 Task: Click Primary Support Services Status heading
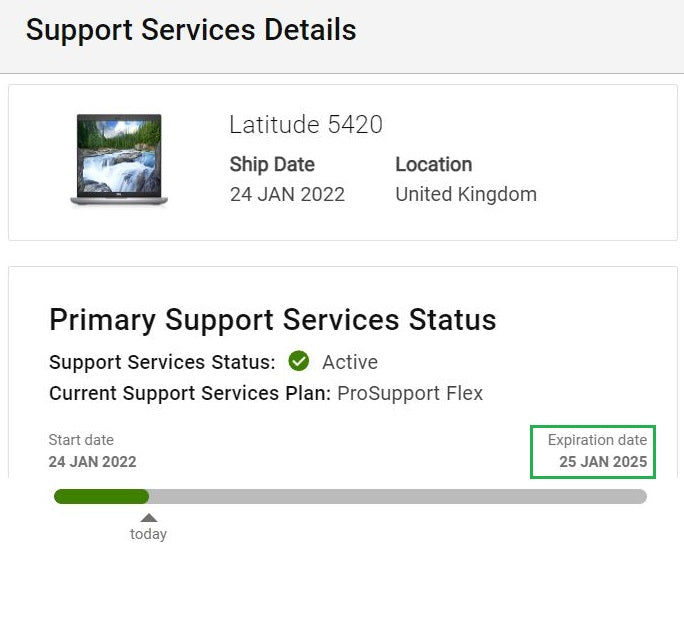[x=273, y=320]
